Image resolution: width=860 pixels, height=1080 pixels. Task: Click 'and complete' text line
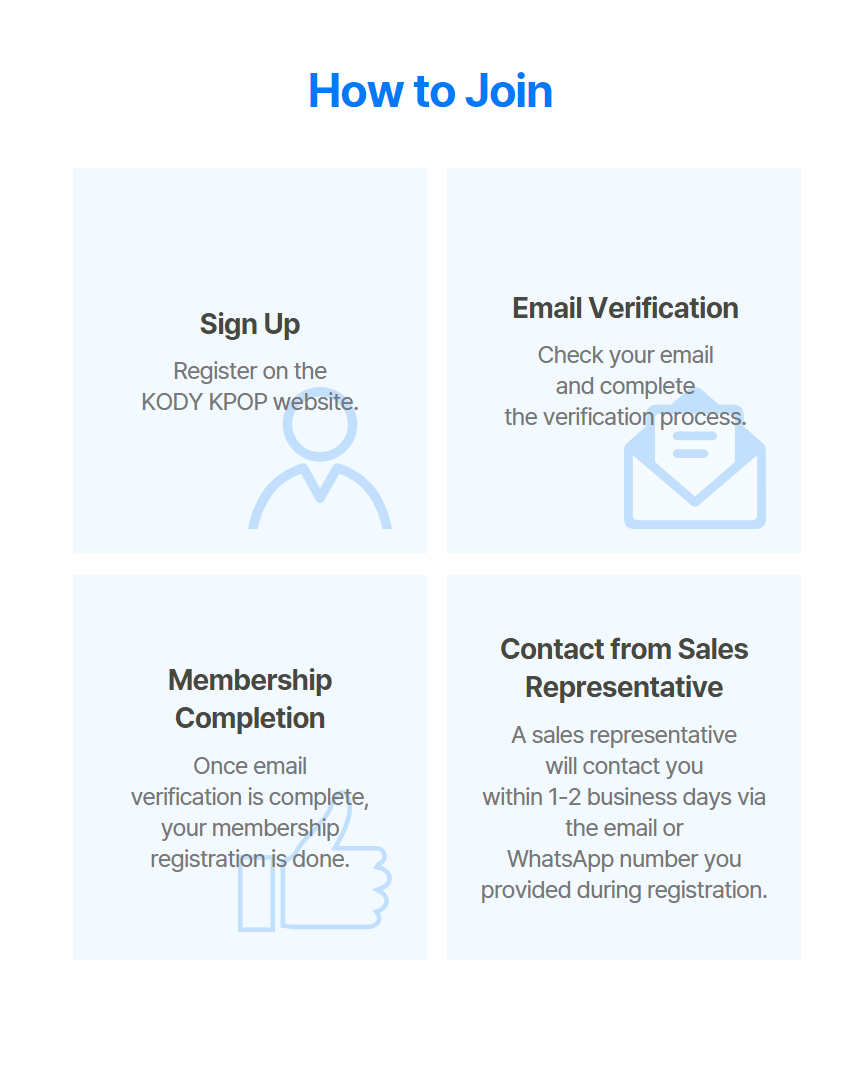(625, 386)
